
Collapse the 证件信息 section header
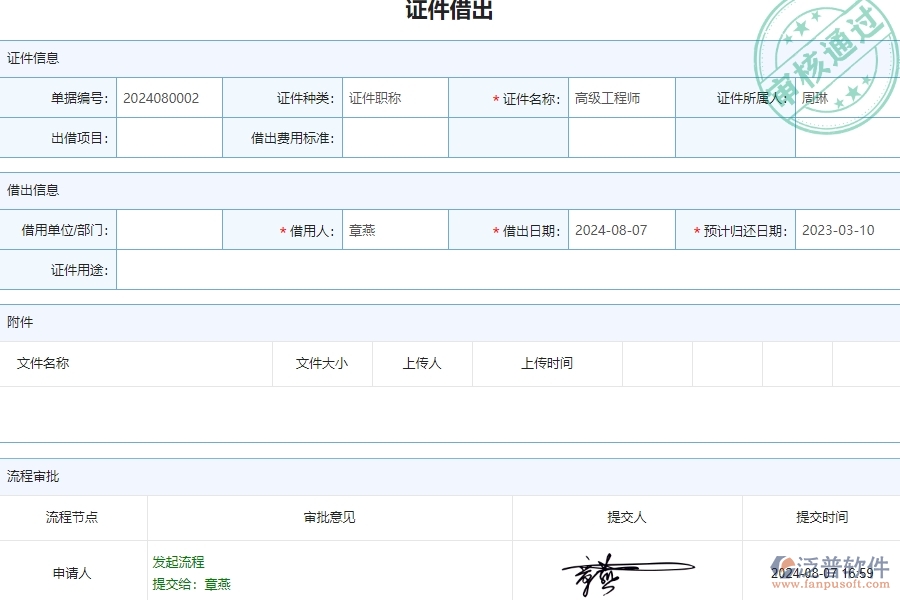click(x=32, y=58)
